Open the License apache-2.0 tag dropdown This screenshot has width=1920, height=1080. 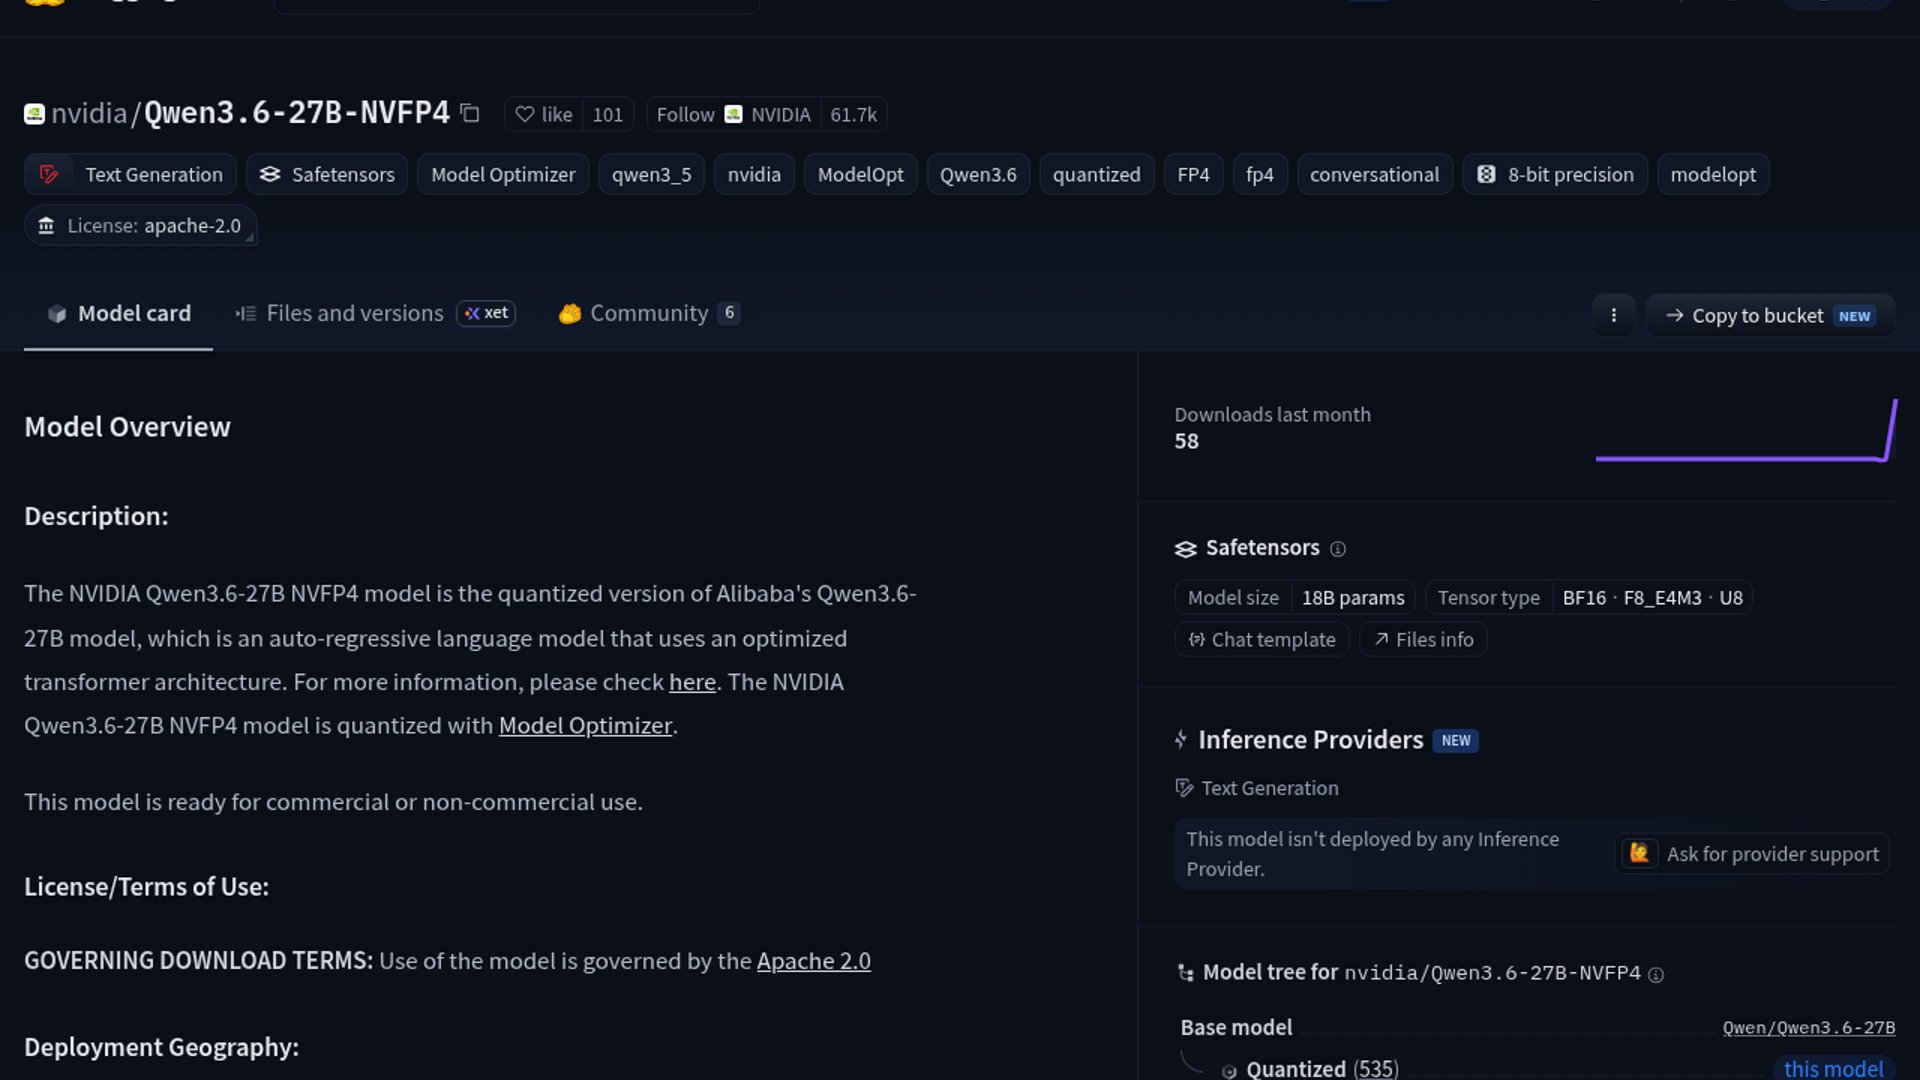(x=140, y=226)
